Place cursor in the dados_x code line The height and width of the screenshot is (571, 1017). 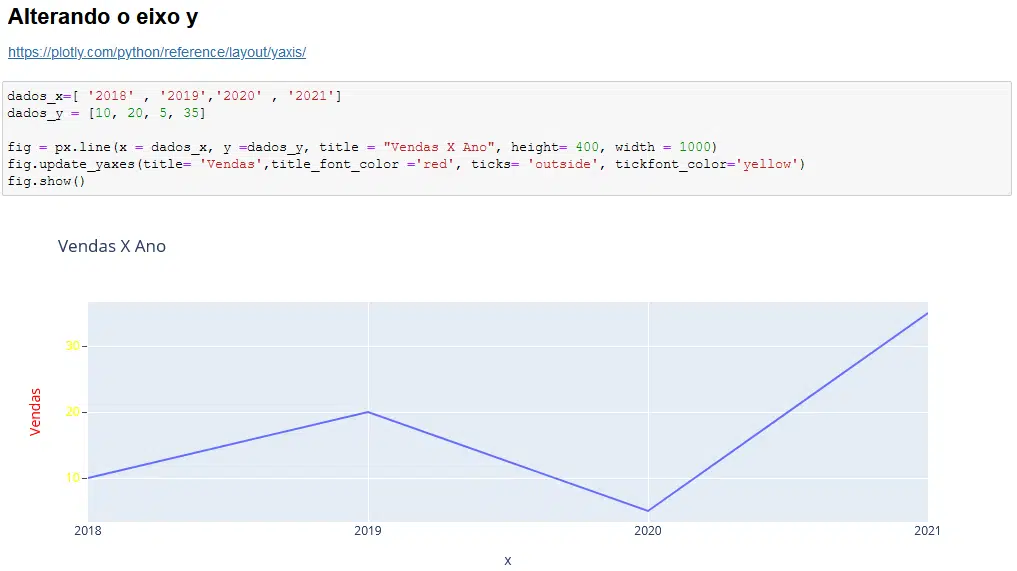coord(175,96)
